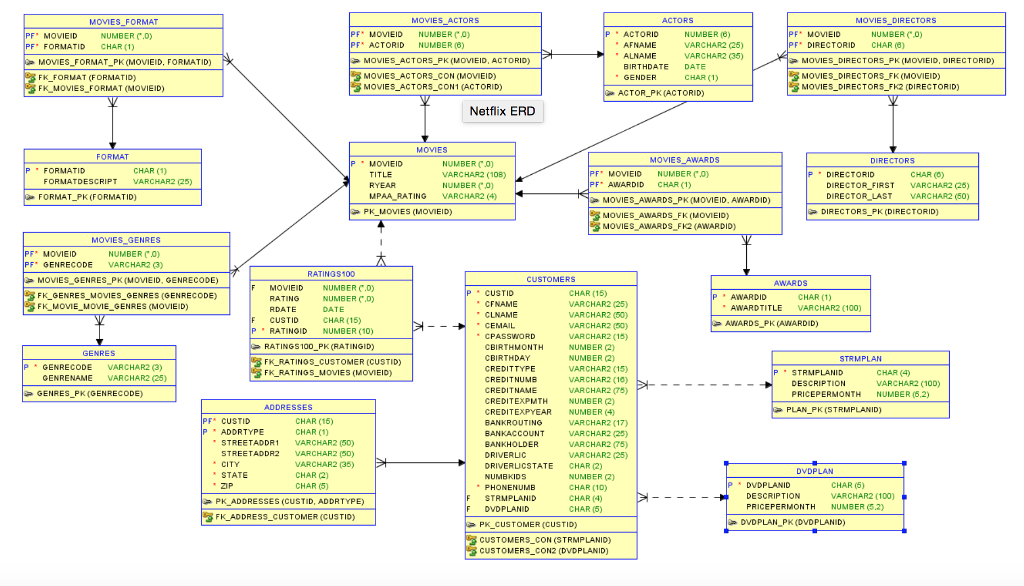Click the key icon beside ACTOR_PK
This screenshot has height=586, width=1024.
610,93
